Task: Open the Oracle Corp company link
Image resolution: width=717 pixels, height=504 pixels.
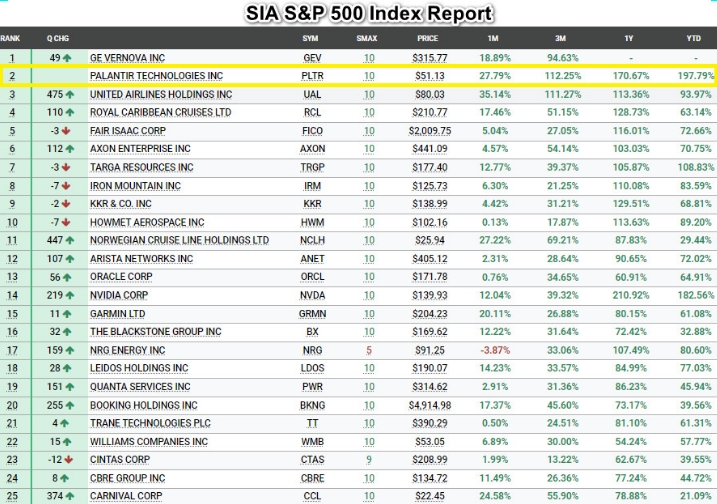Action: click(121, 277)
